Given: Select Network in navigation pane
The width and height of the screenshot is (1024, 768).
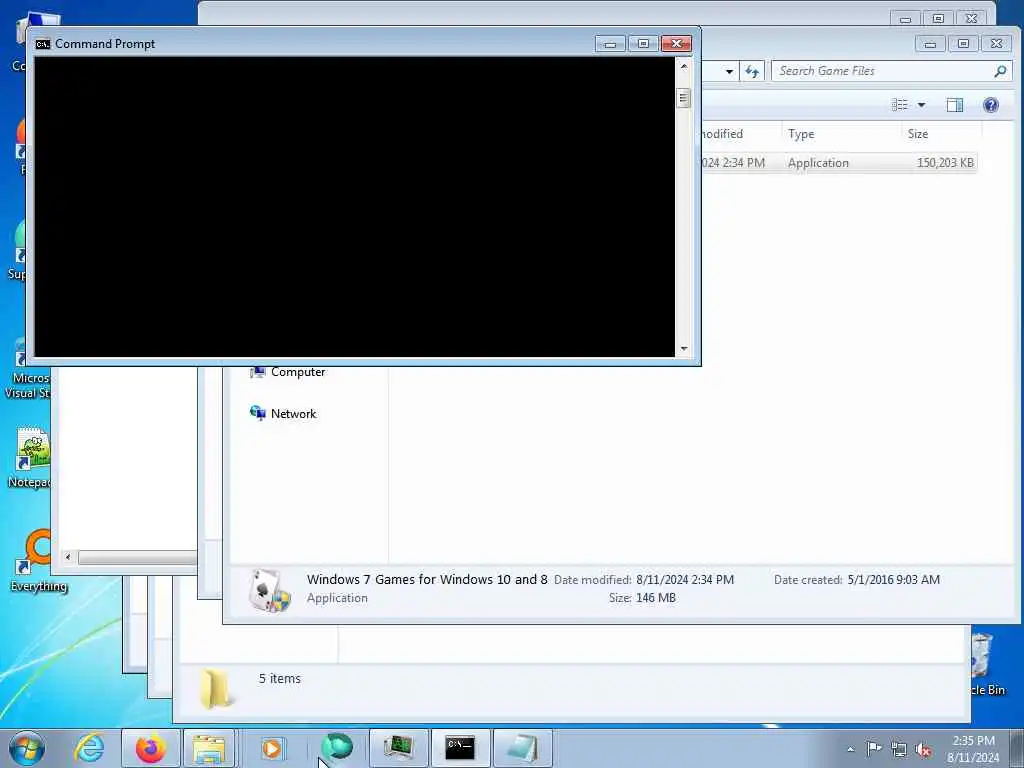Looking at the screenshot, I should [x=283, y=413].
